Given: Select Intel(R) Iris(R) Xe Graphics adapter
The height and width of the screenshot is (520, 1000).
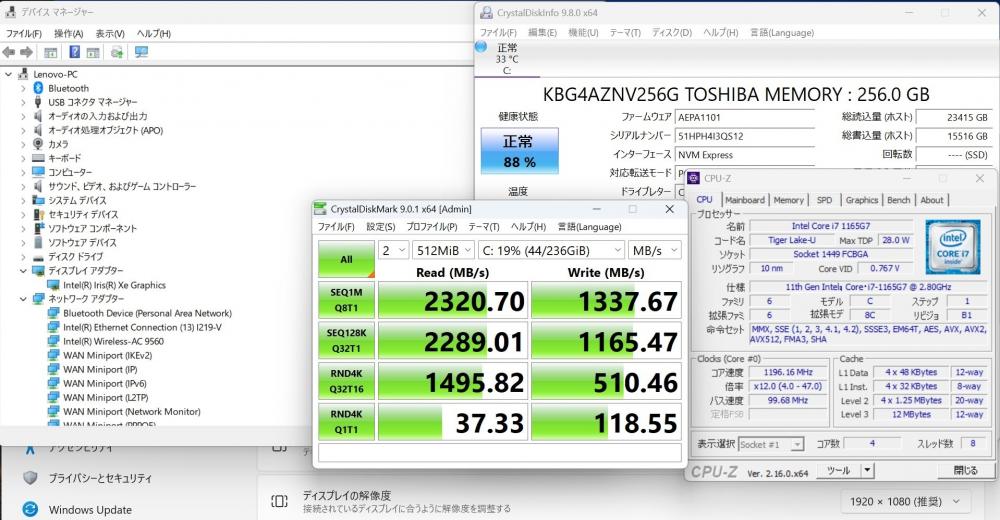Looking at the screenshot, I should pyautogui.click(x=114, y=285).
